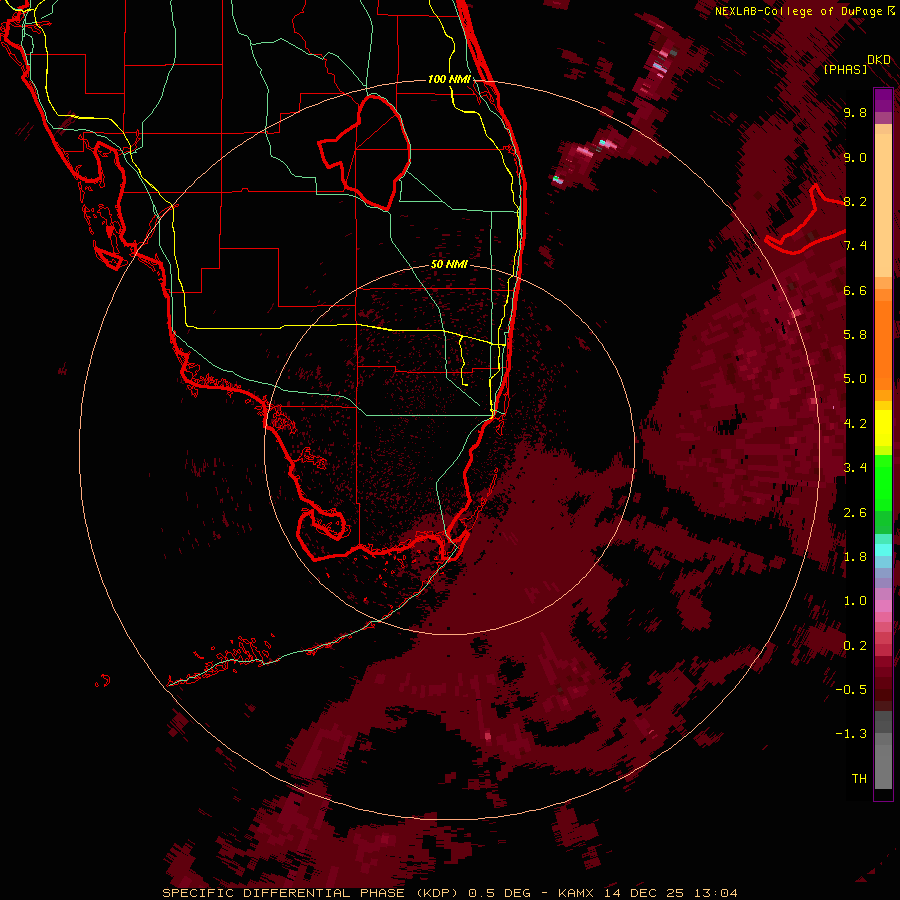
Task: Click the cyan segment of color bar
Action: coord(883,549)
